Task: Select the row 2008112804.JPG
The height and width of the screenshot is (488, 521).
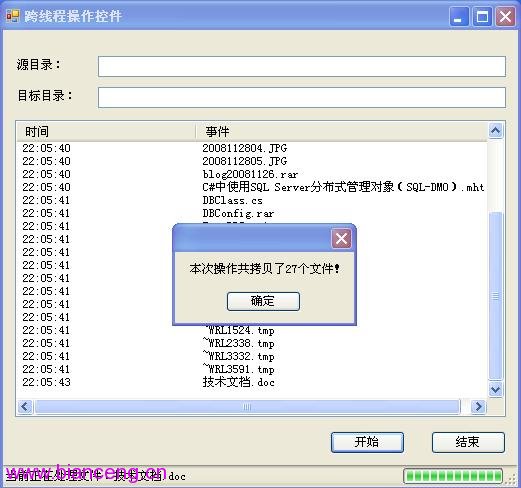Action: (252, 148)
